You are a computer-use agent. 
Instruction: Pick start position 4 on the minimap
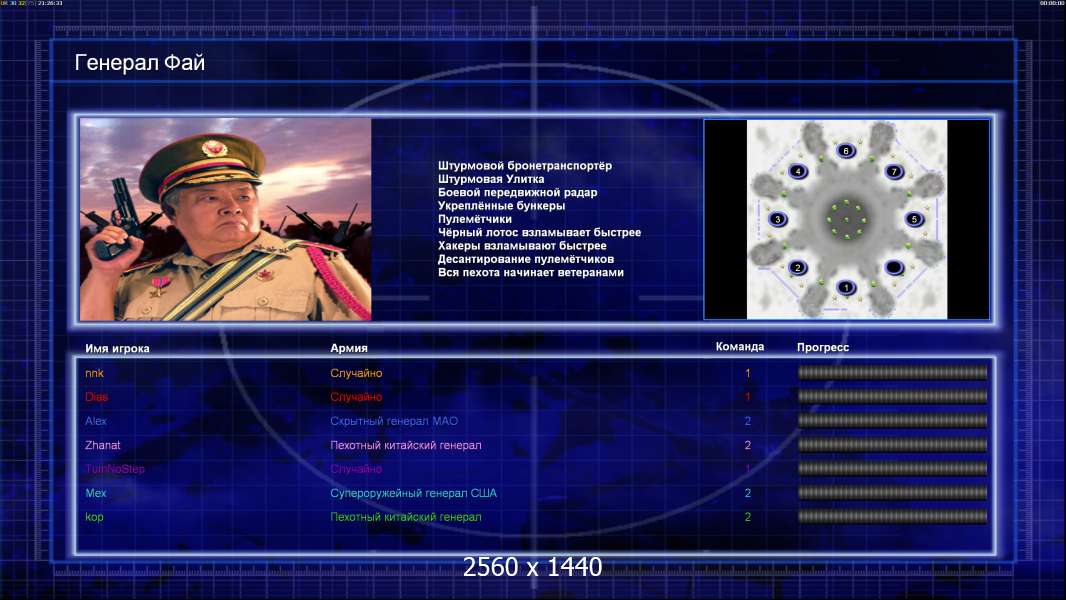(x=798, y=171)
